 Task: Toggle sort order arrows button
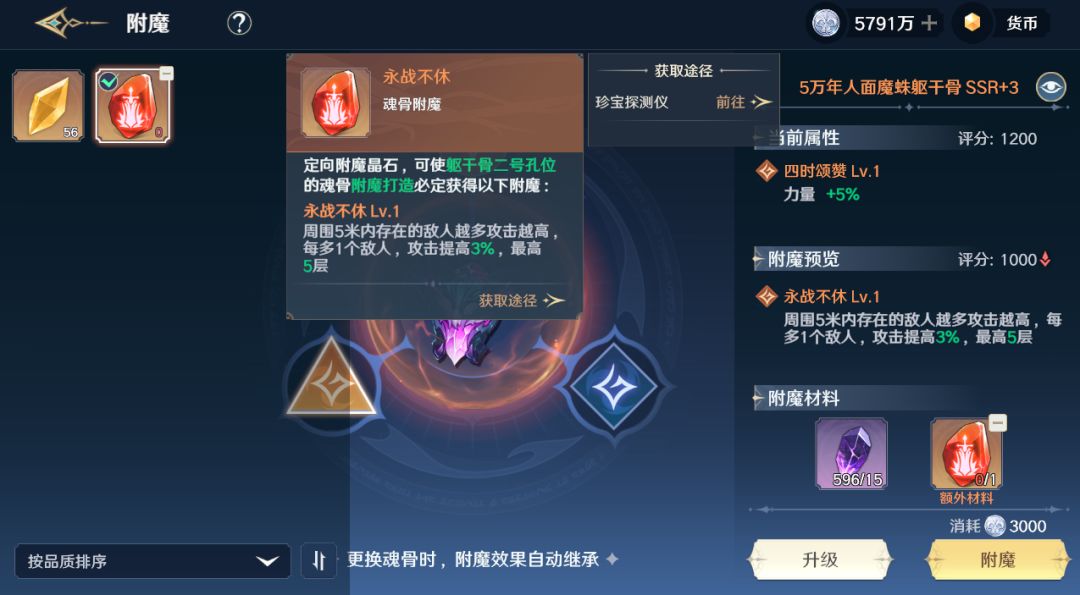coord(318,561)
